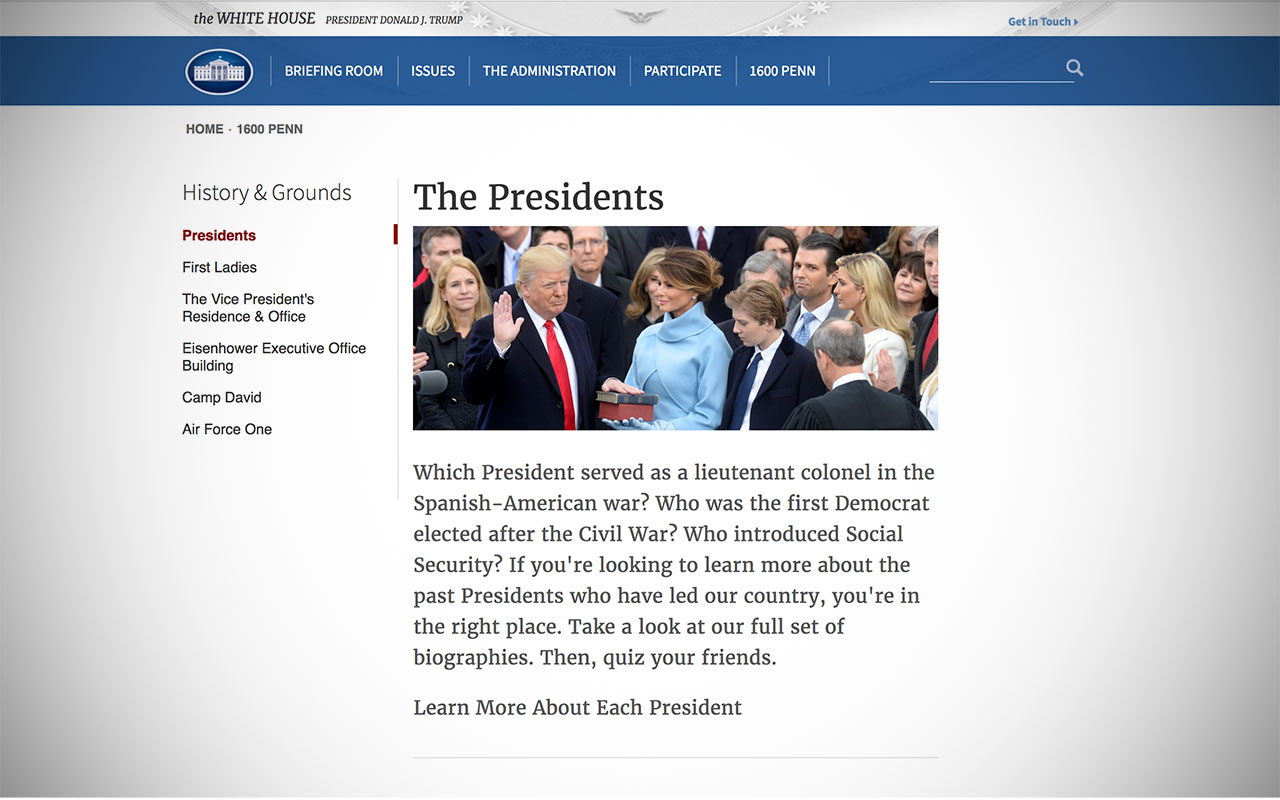Select Presidents in sidebar
This screenshot has height=800, width=1280.
(219, 236)
